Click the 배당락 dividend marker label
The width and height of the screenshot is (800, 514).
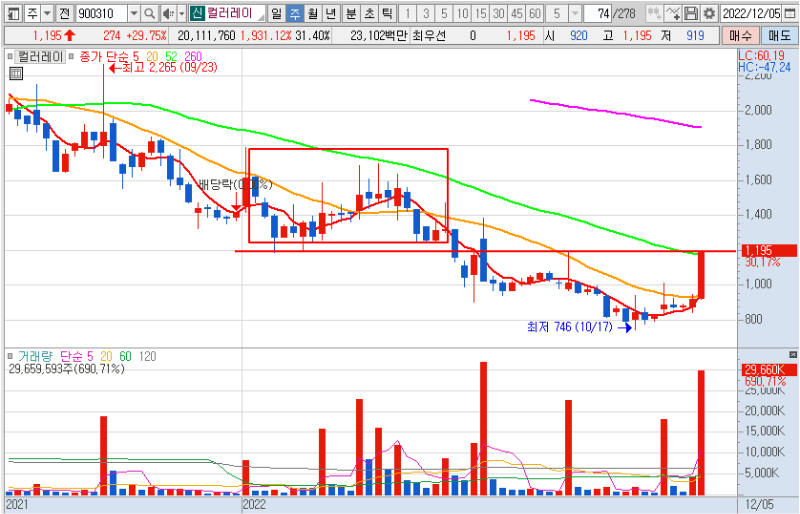pos(235,184)
